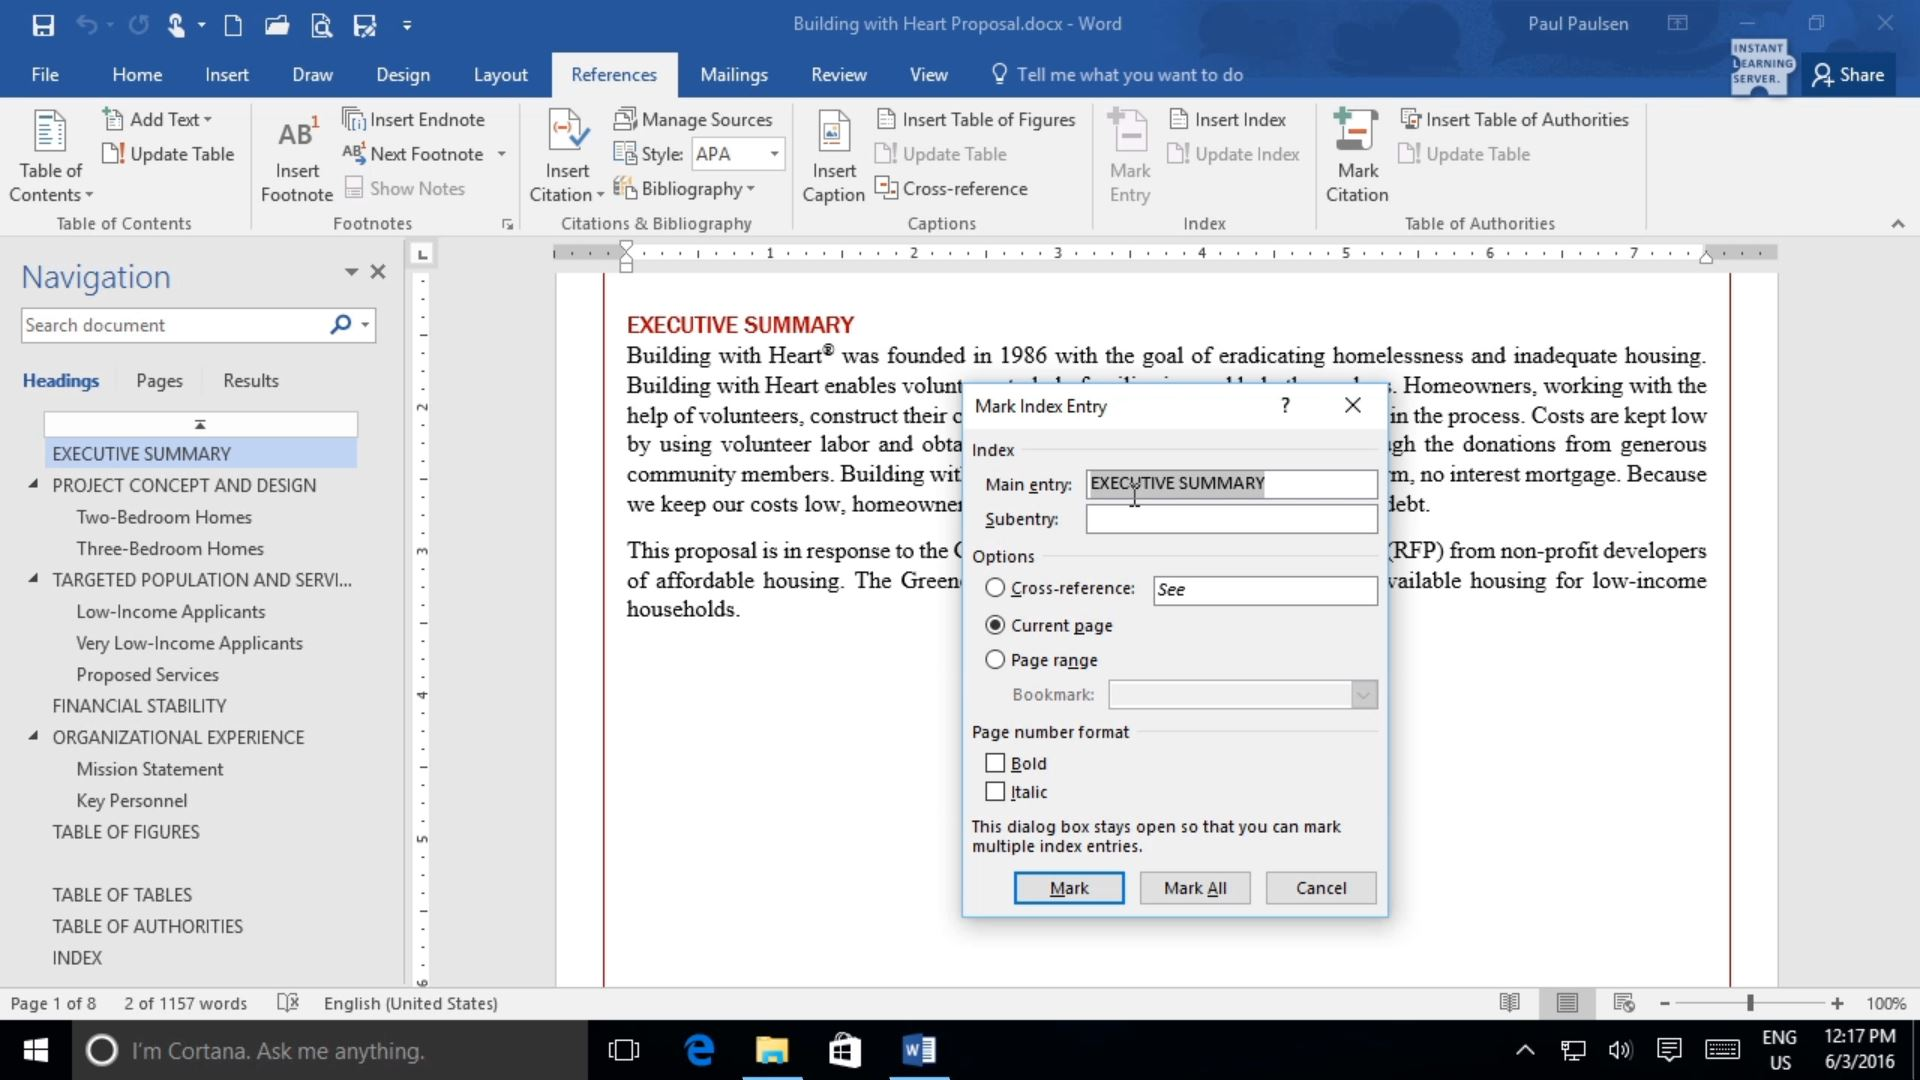Image resolution: width=1920 pixels, height=1080 pixels.
Task: Collapse the ORGANIZATIONAL EXPERIENCE heading
Action: (x=33, y=737)
